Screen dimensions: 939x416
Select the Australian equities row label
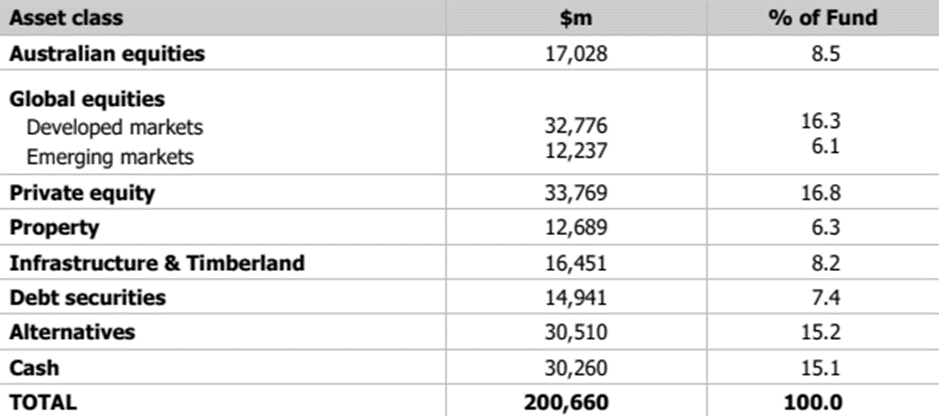(107, 53)
